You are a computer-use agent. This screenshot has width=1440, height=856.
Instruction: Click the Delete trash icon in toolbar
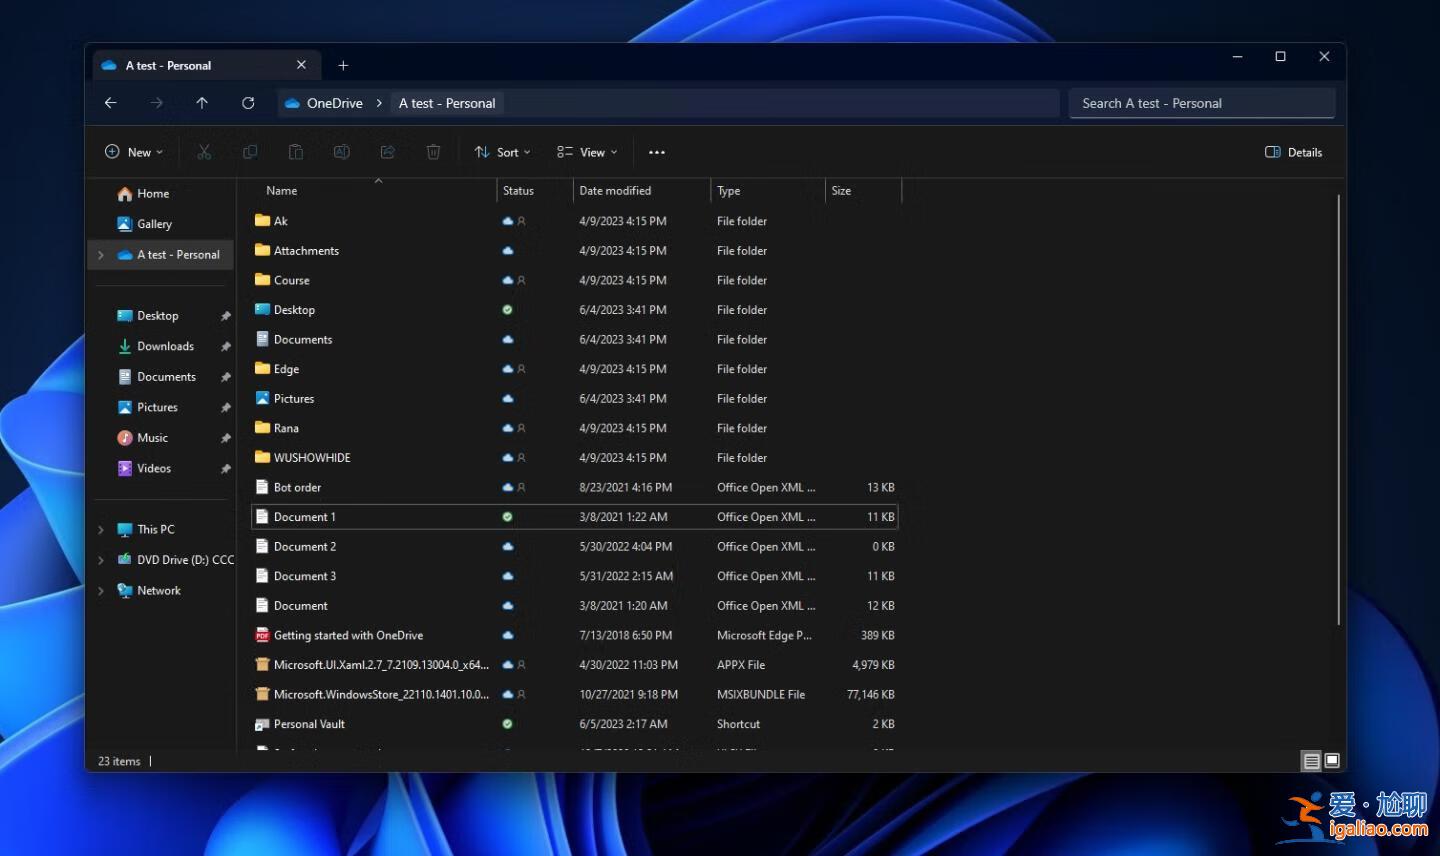[x=433, y=152]
